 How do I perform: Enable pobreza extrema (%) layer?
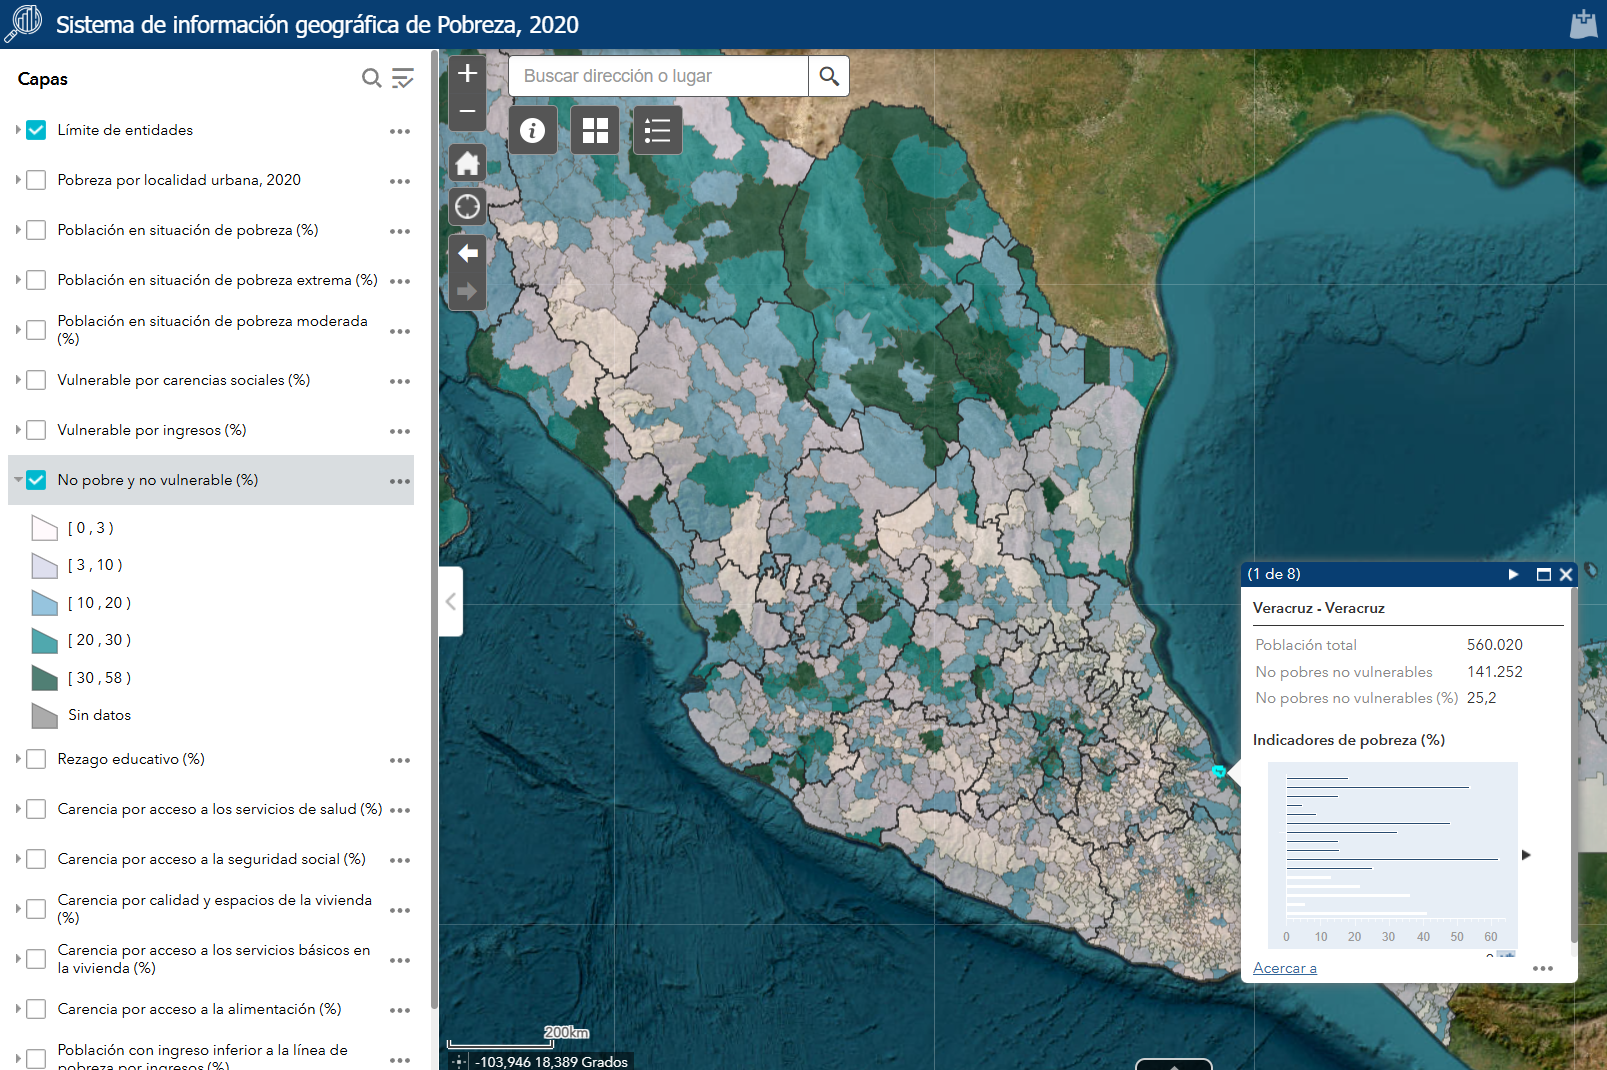coord(36,280)
